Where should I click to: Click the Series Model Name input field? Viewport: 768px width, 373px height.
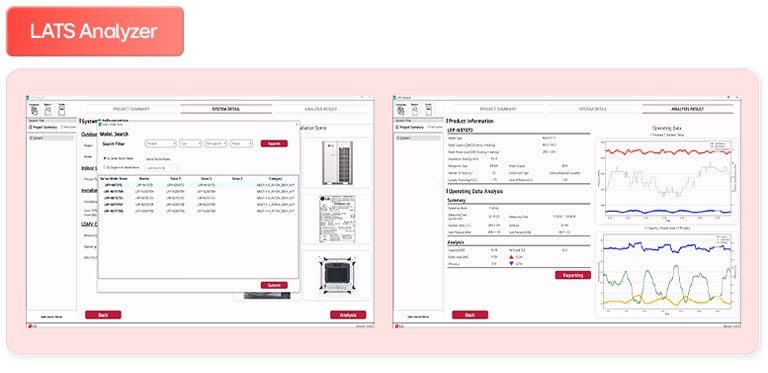(162, 168)
